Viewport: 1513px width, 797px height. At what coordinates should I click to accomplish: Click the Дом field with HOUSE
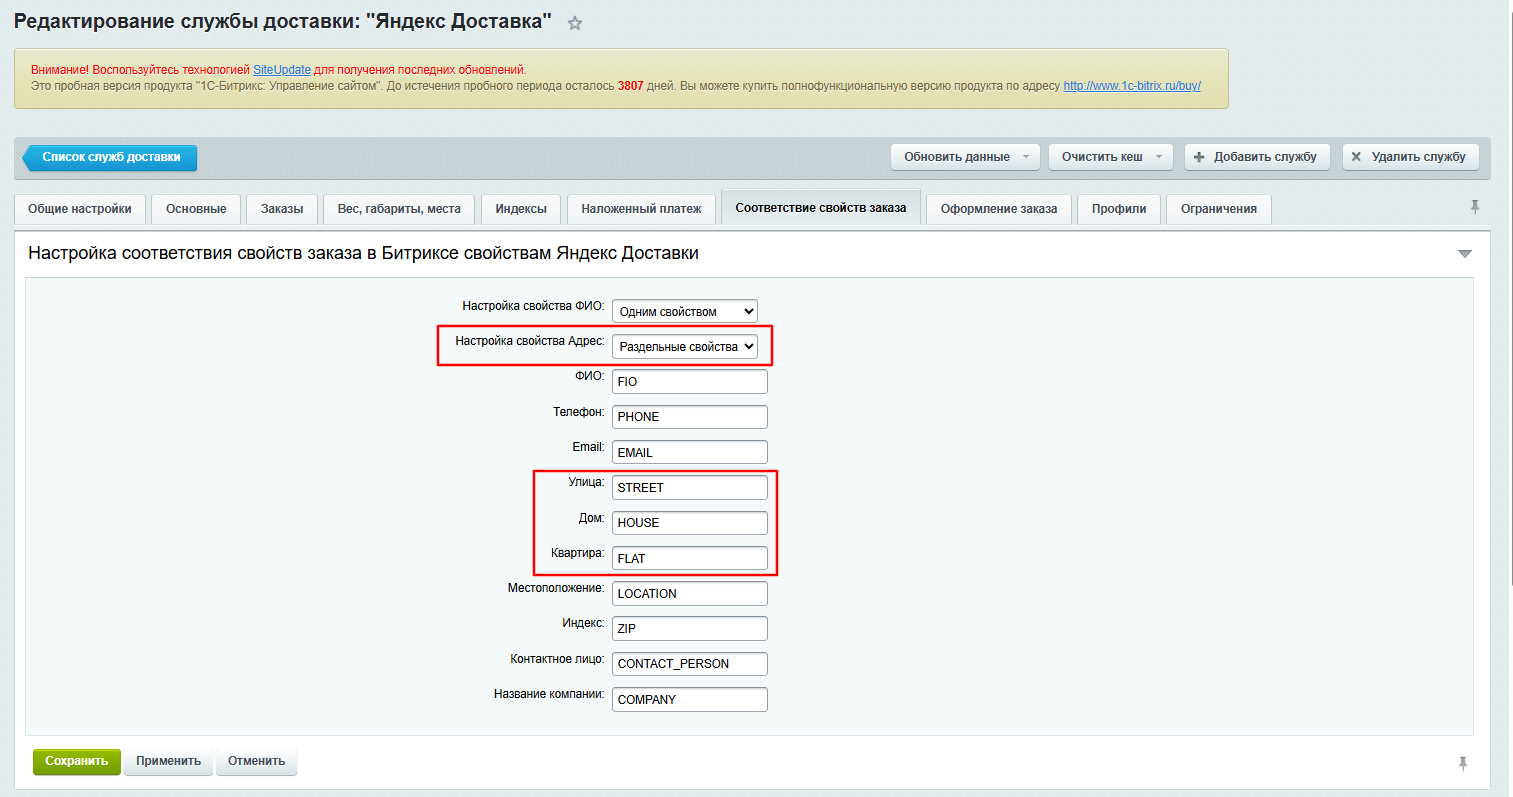tap(690, 523)
